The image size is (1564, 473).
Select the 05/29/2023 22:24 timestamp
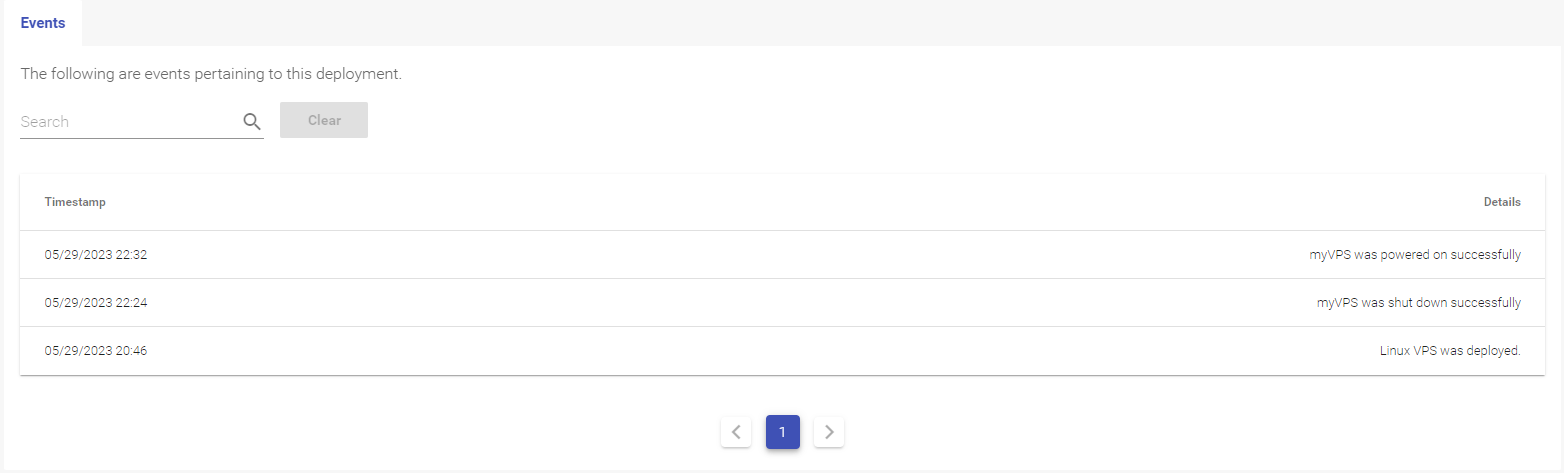click(x=96, y=303)
